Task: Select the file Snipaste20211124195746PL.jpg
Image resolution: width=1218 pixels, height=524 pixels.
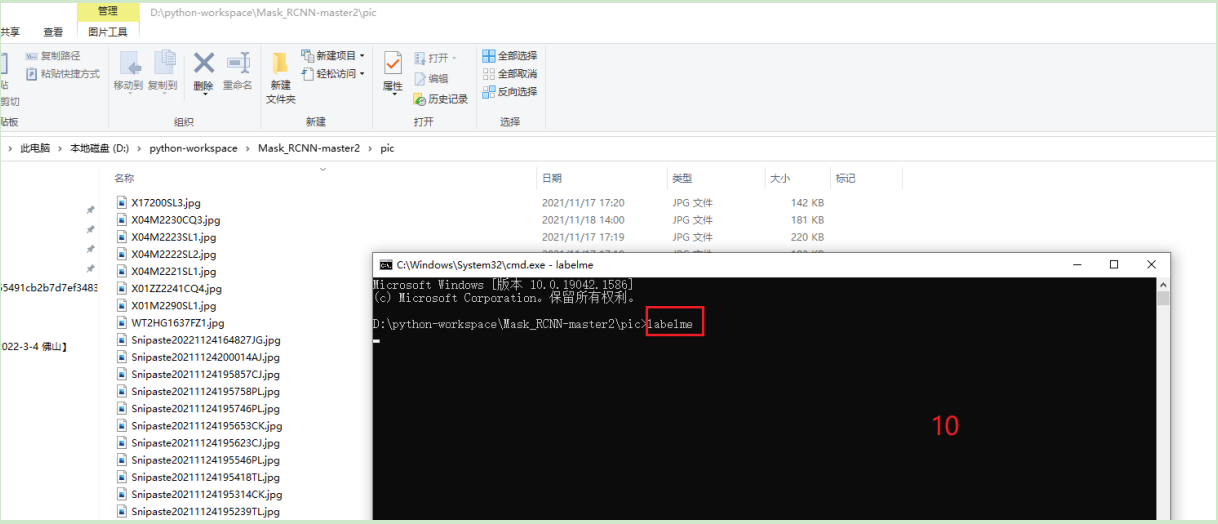Action: (205, 408)
